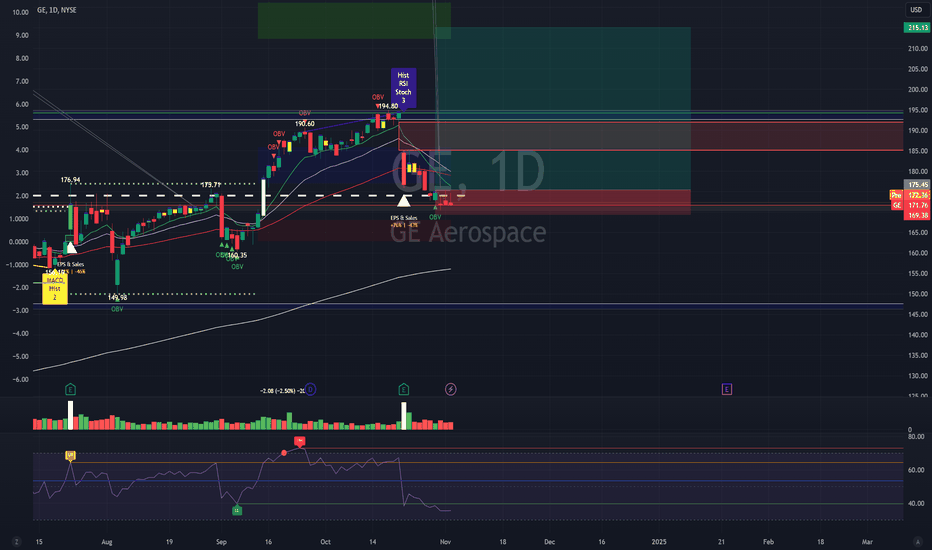Click the EPS & Sales label under the October candle
The image size is (932, 550).
tap(404, 218)
